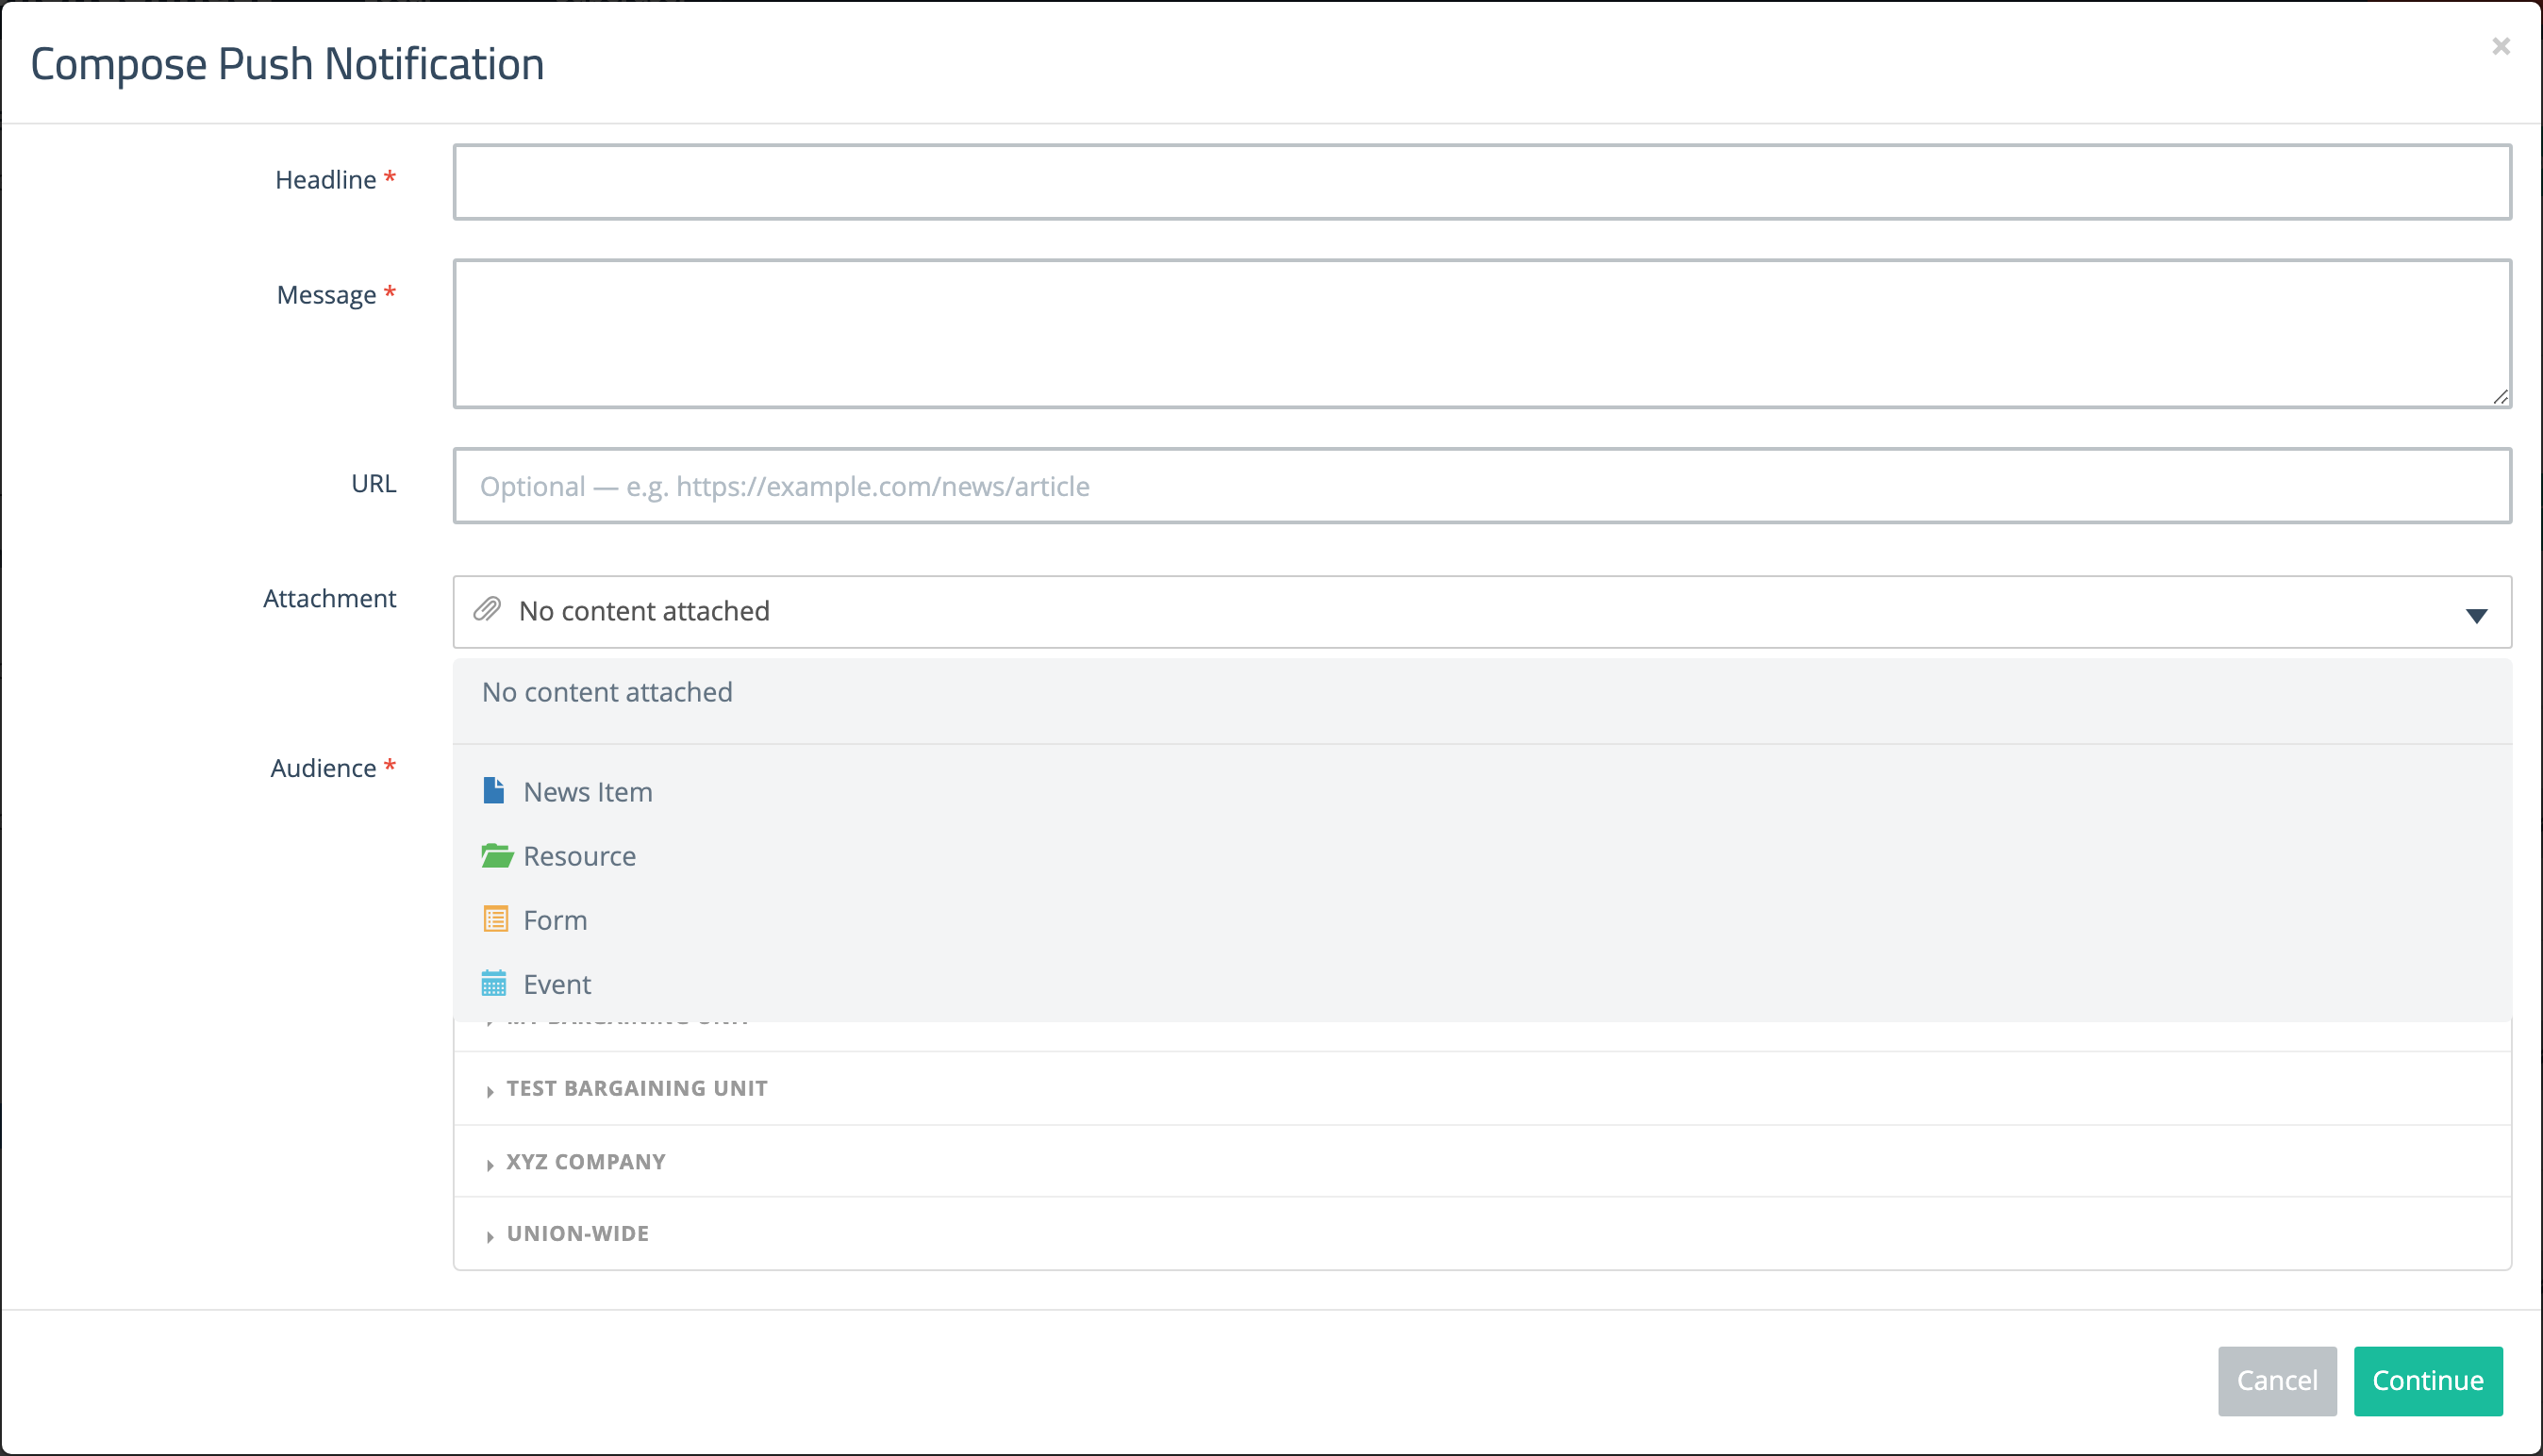Close the Compose Push Notification dialog
2543x1456 pixels.
[x=2501, y=46]
